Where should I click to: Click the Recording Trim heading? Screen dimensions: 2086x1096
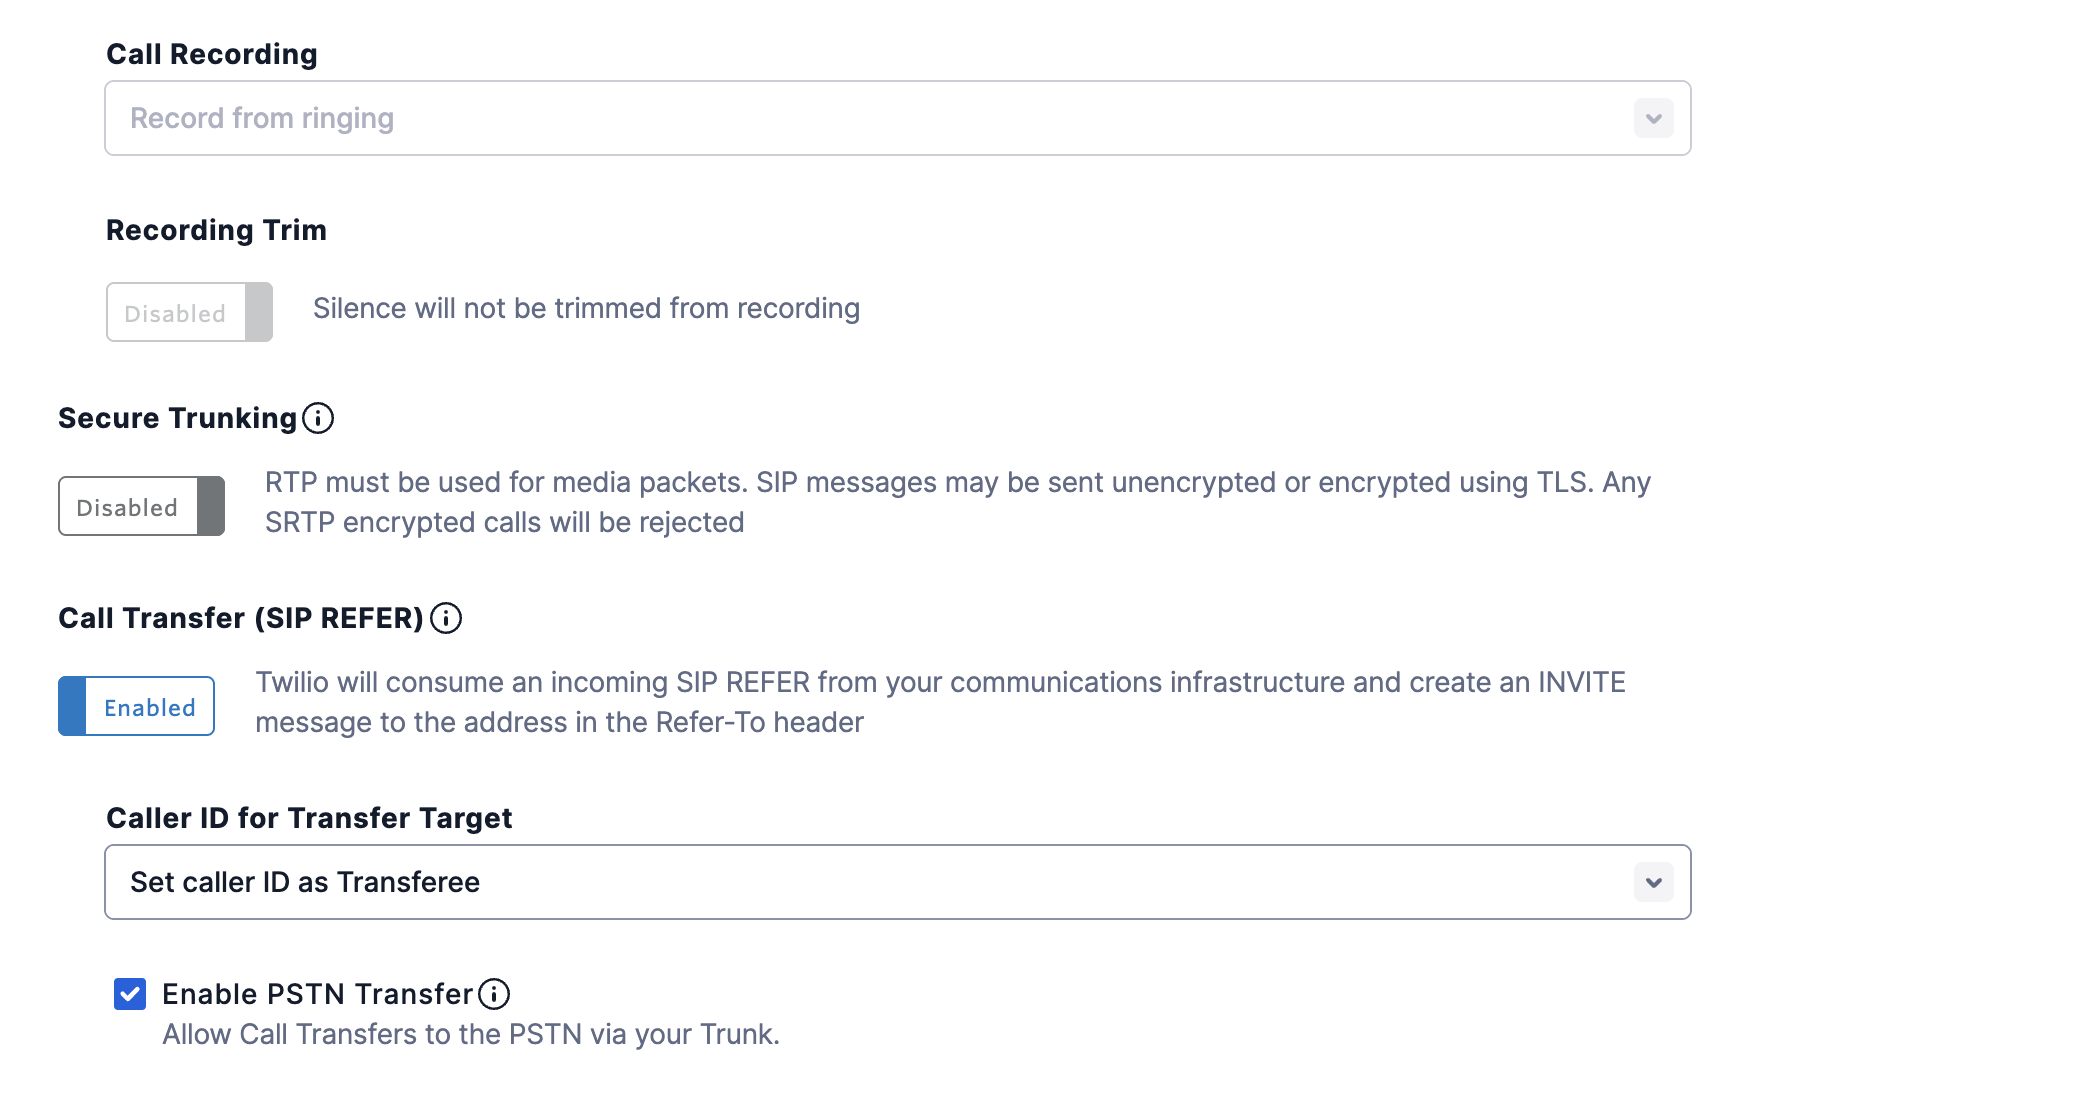[216, 229]
